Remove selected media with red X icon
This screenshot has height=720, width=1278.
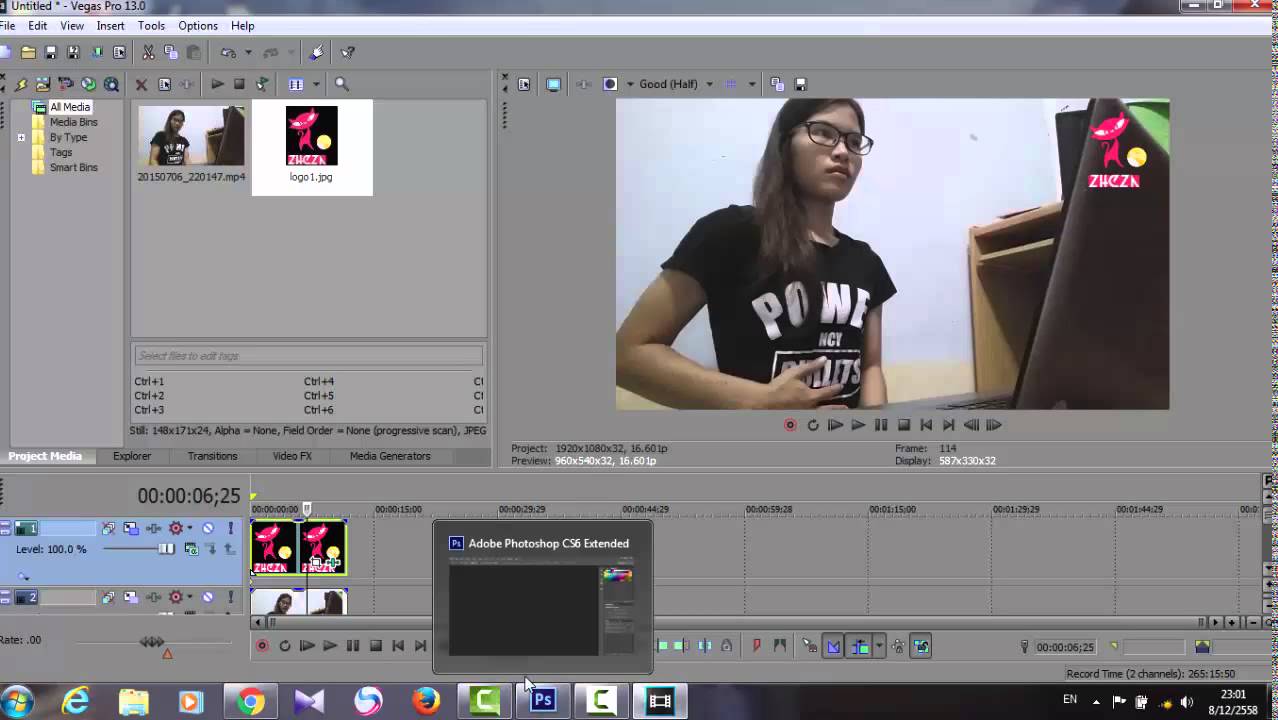click(x=141, y=85)
